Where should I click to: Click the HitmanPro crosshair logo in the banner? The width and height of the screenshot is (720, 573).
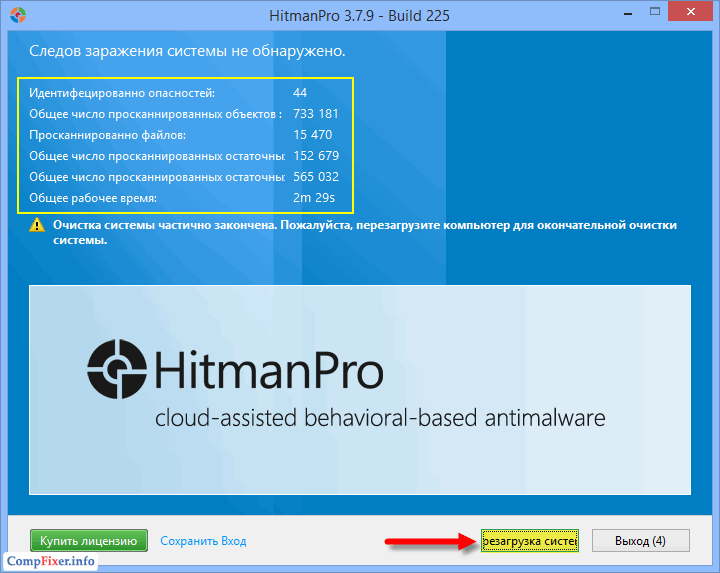(117, 369)
